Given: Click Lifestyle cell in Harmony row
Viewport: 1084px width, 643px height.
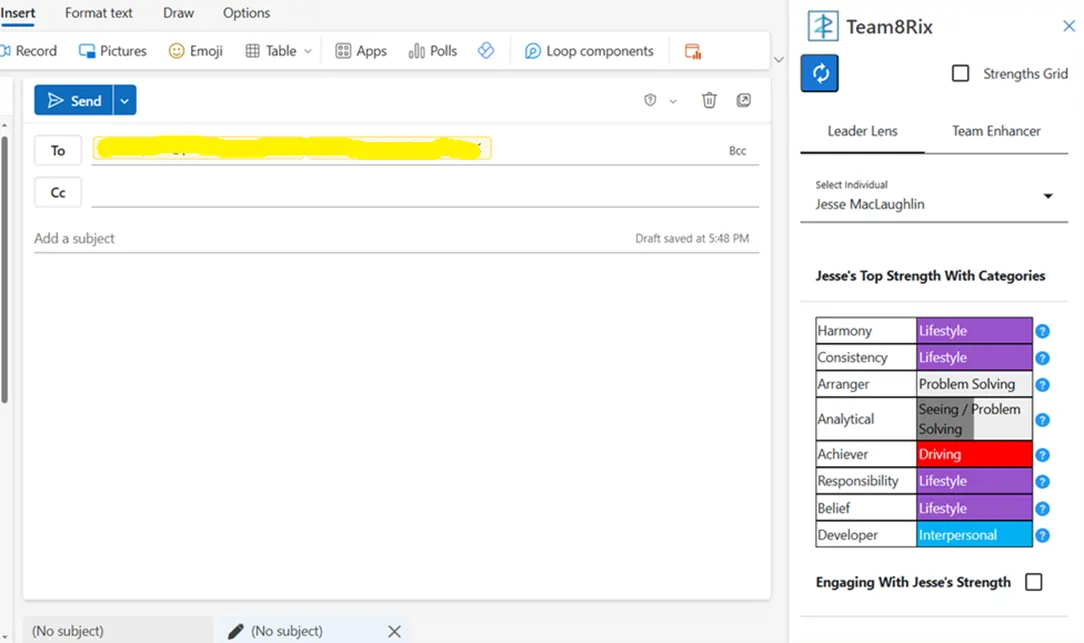Looking at the screenshot, I should pyautogui.click(x=974, y=330).
